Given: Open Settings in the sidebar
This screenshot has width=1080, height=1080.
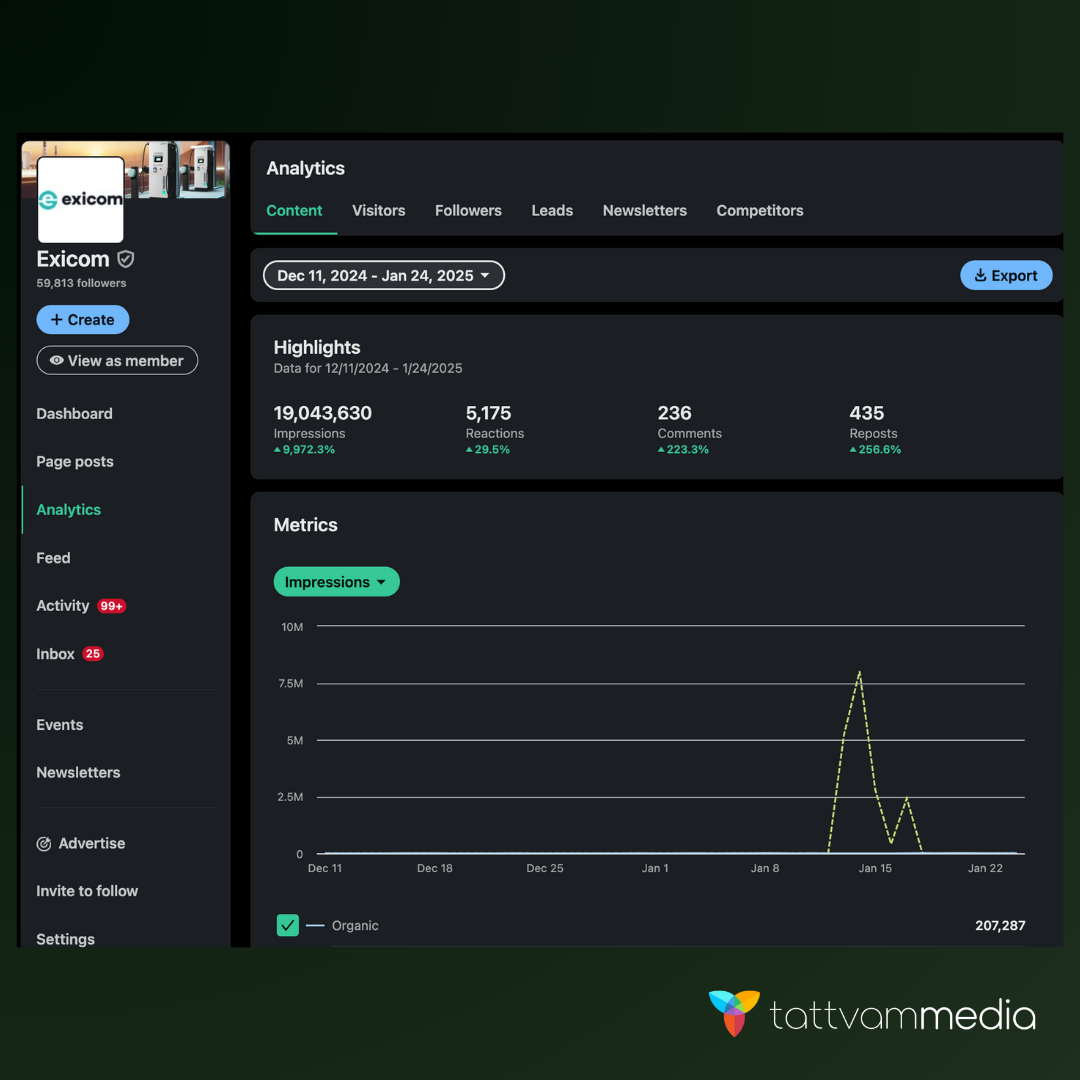Looking at the screenshot, I should pyautogui.click(x=65, y=939).
